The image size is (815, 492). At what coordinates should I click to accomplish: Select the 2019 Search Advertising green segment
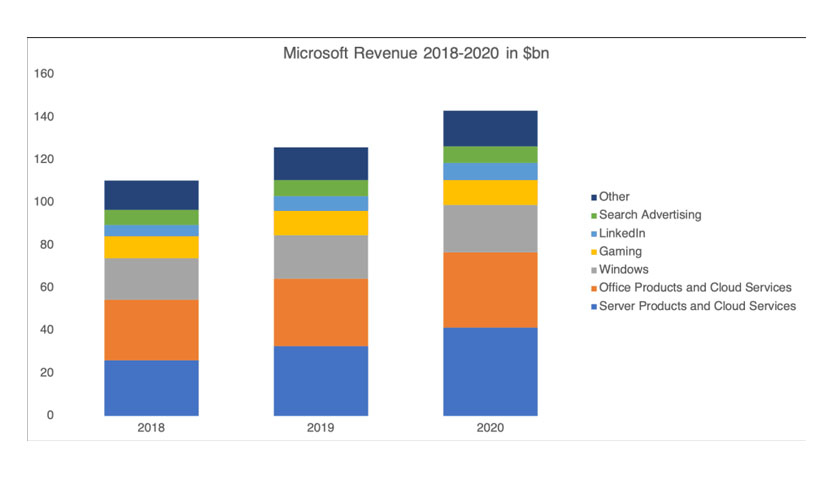point(321,188)
